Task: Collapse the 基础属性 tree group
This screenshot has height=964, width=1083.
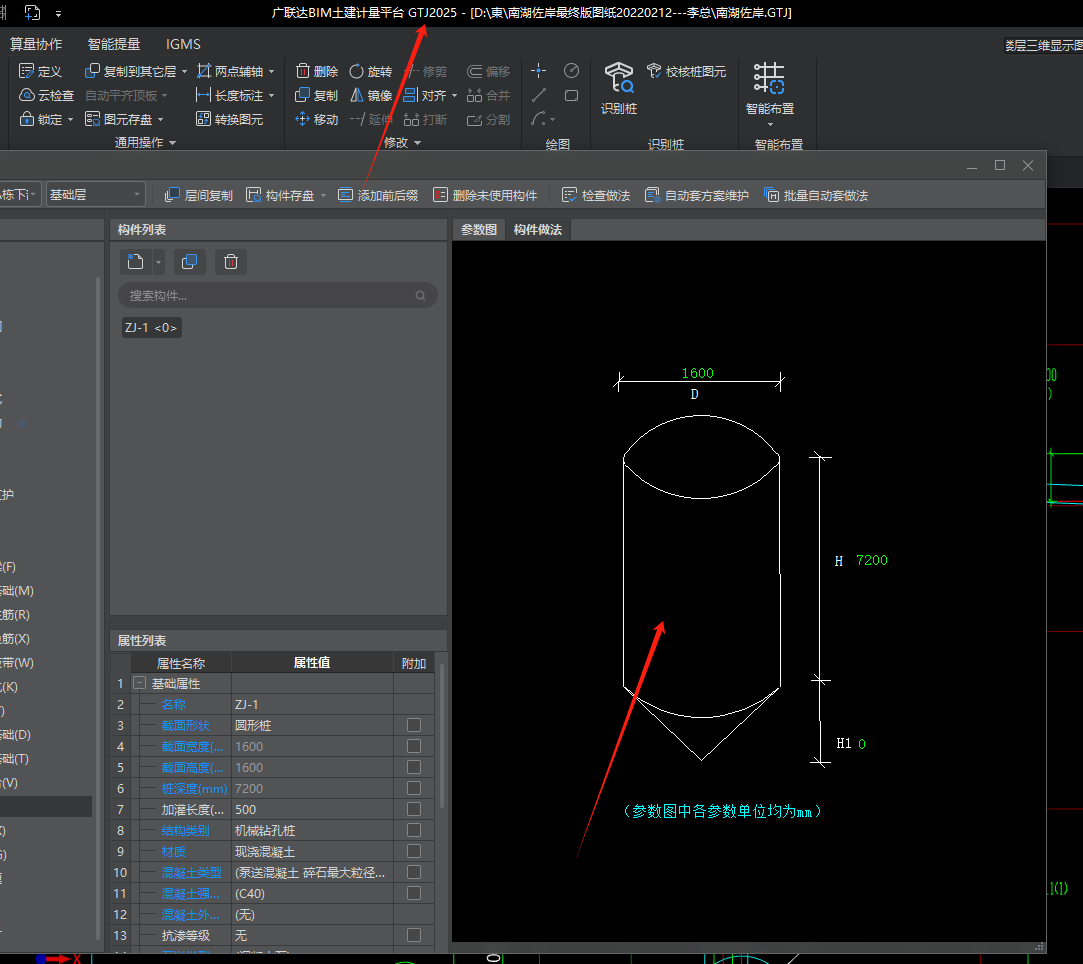Action: coord(140,683)
